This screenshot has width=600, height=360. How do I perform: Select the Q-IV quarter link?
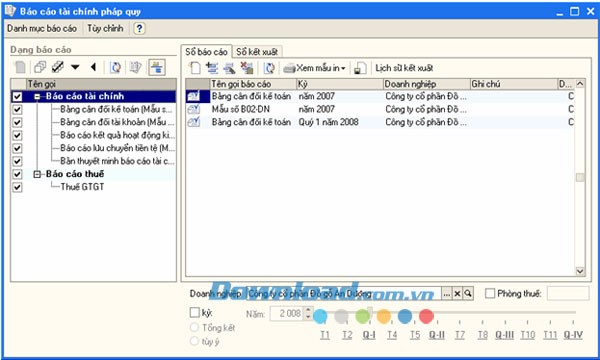click(x=573, y=335)
